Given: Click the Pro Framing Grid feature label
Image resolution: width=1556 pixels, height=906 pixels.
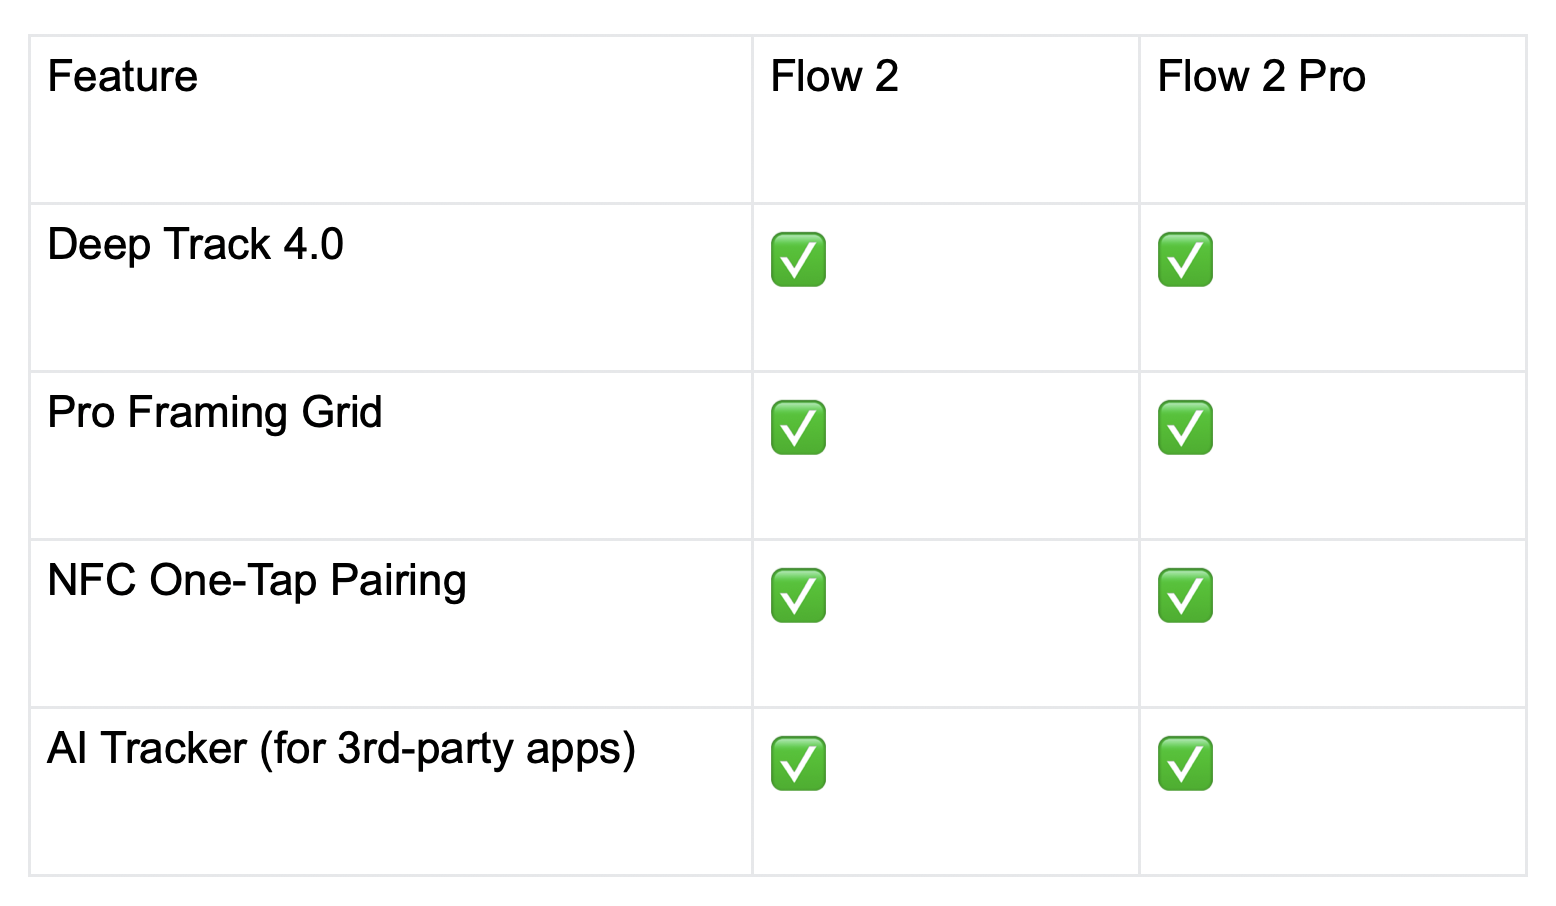Looking at the screenshot, I should 215,413.
